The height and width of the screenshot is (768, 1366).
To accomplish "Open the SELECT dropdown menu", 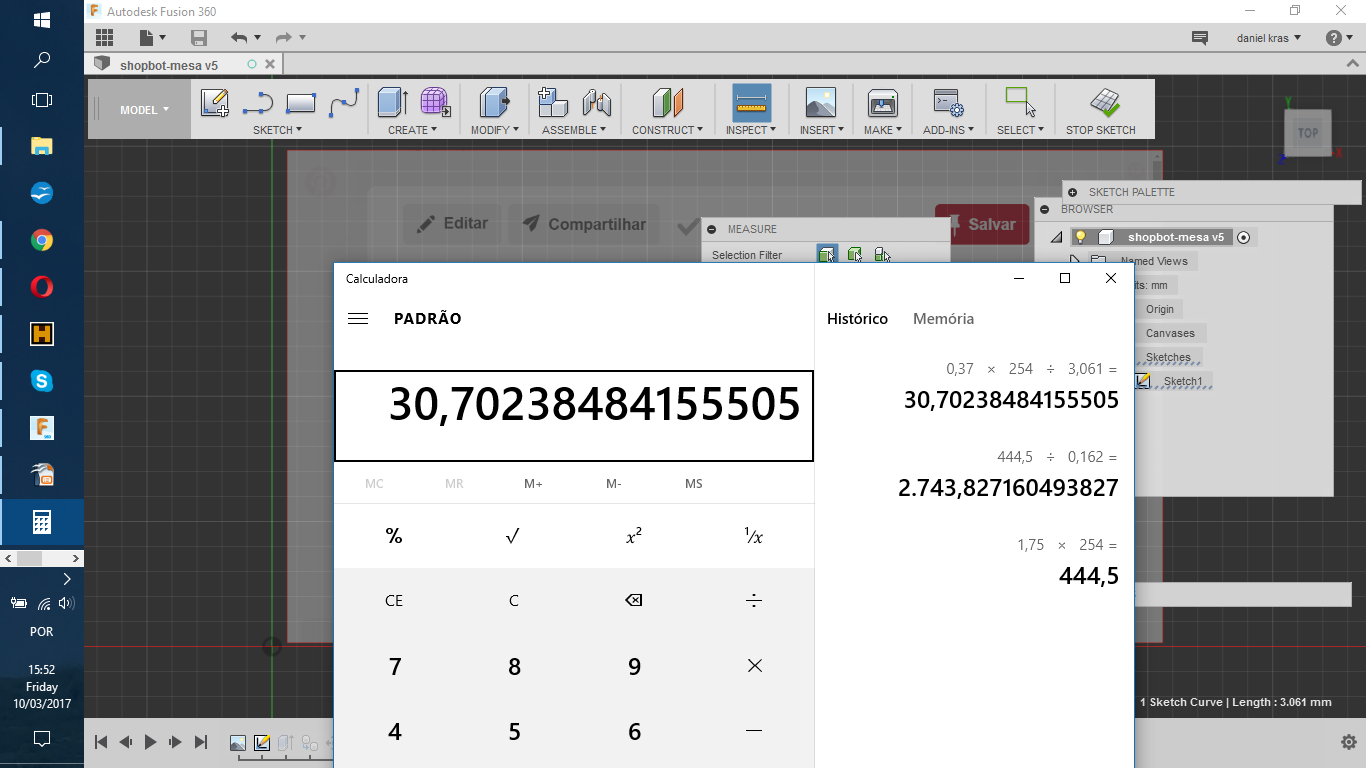I will coord(1020,130).
